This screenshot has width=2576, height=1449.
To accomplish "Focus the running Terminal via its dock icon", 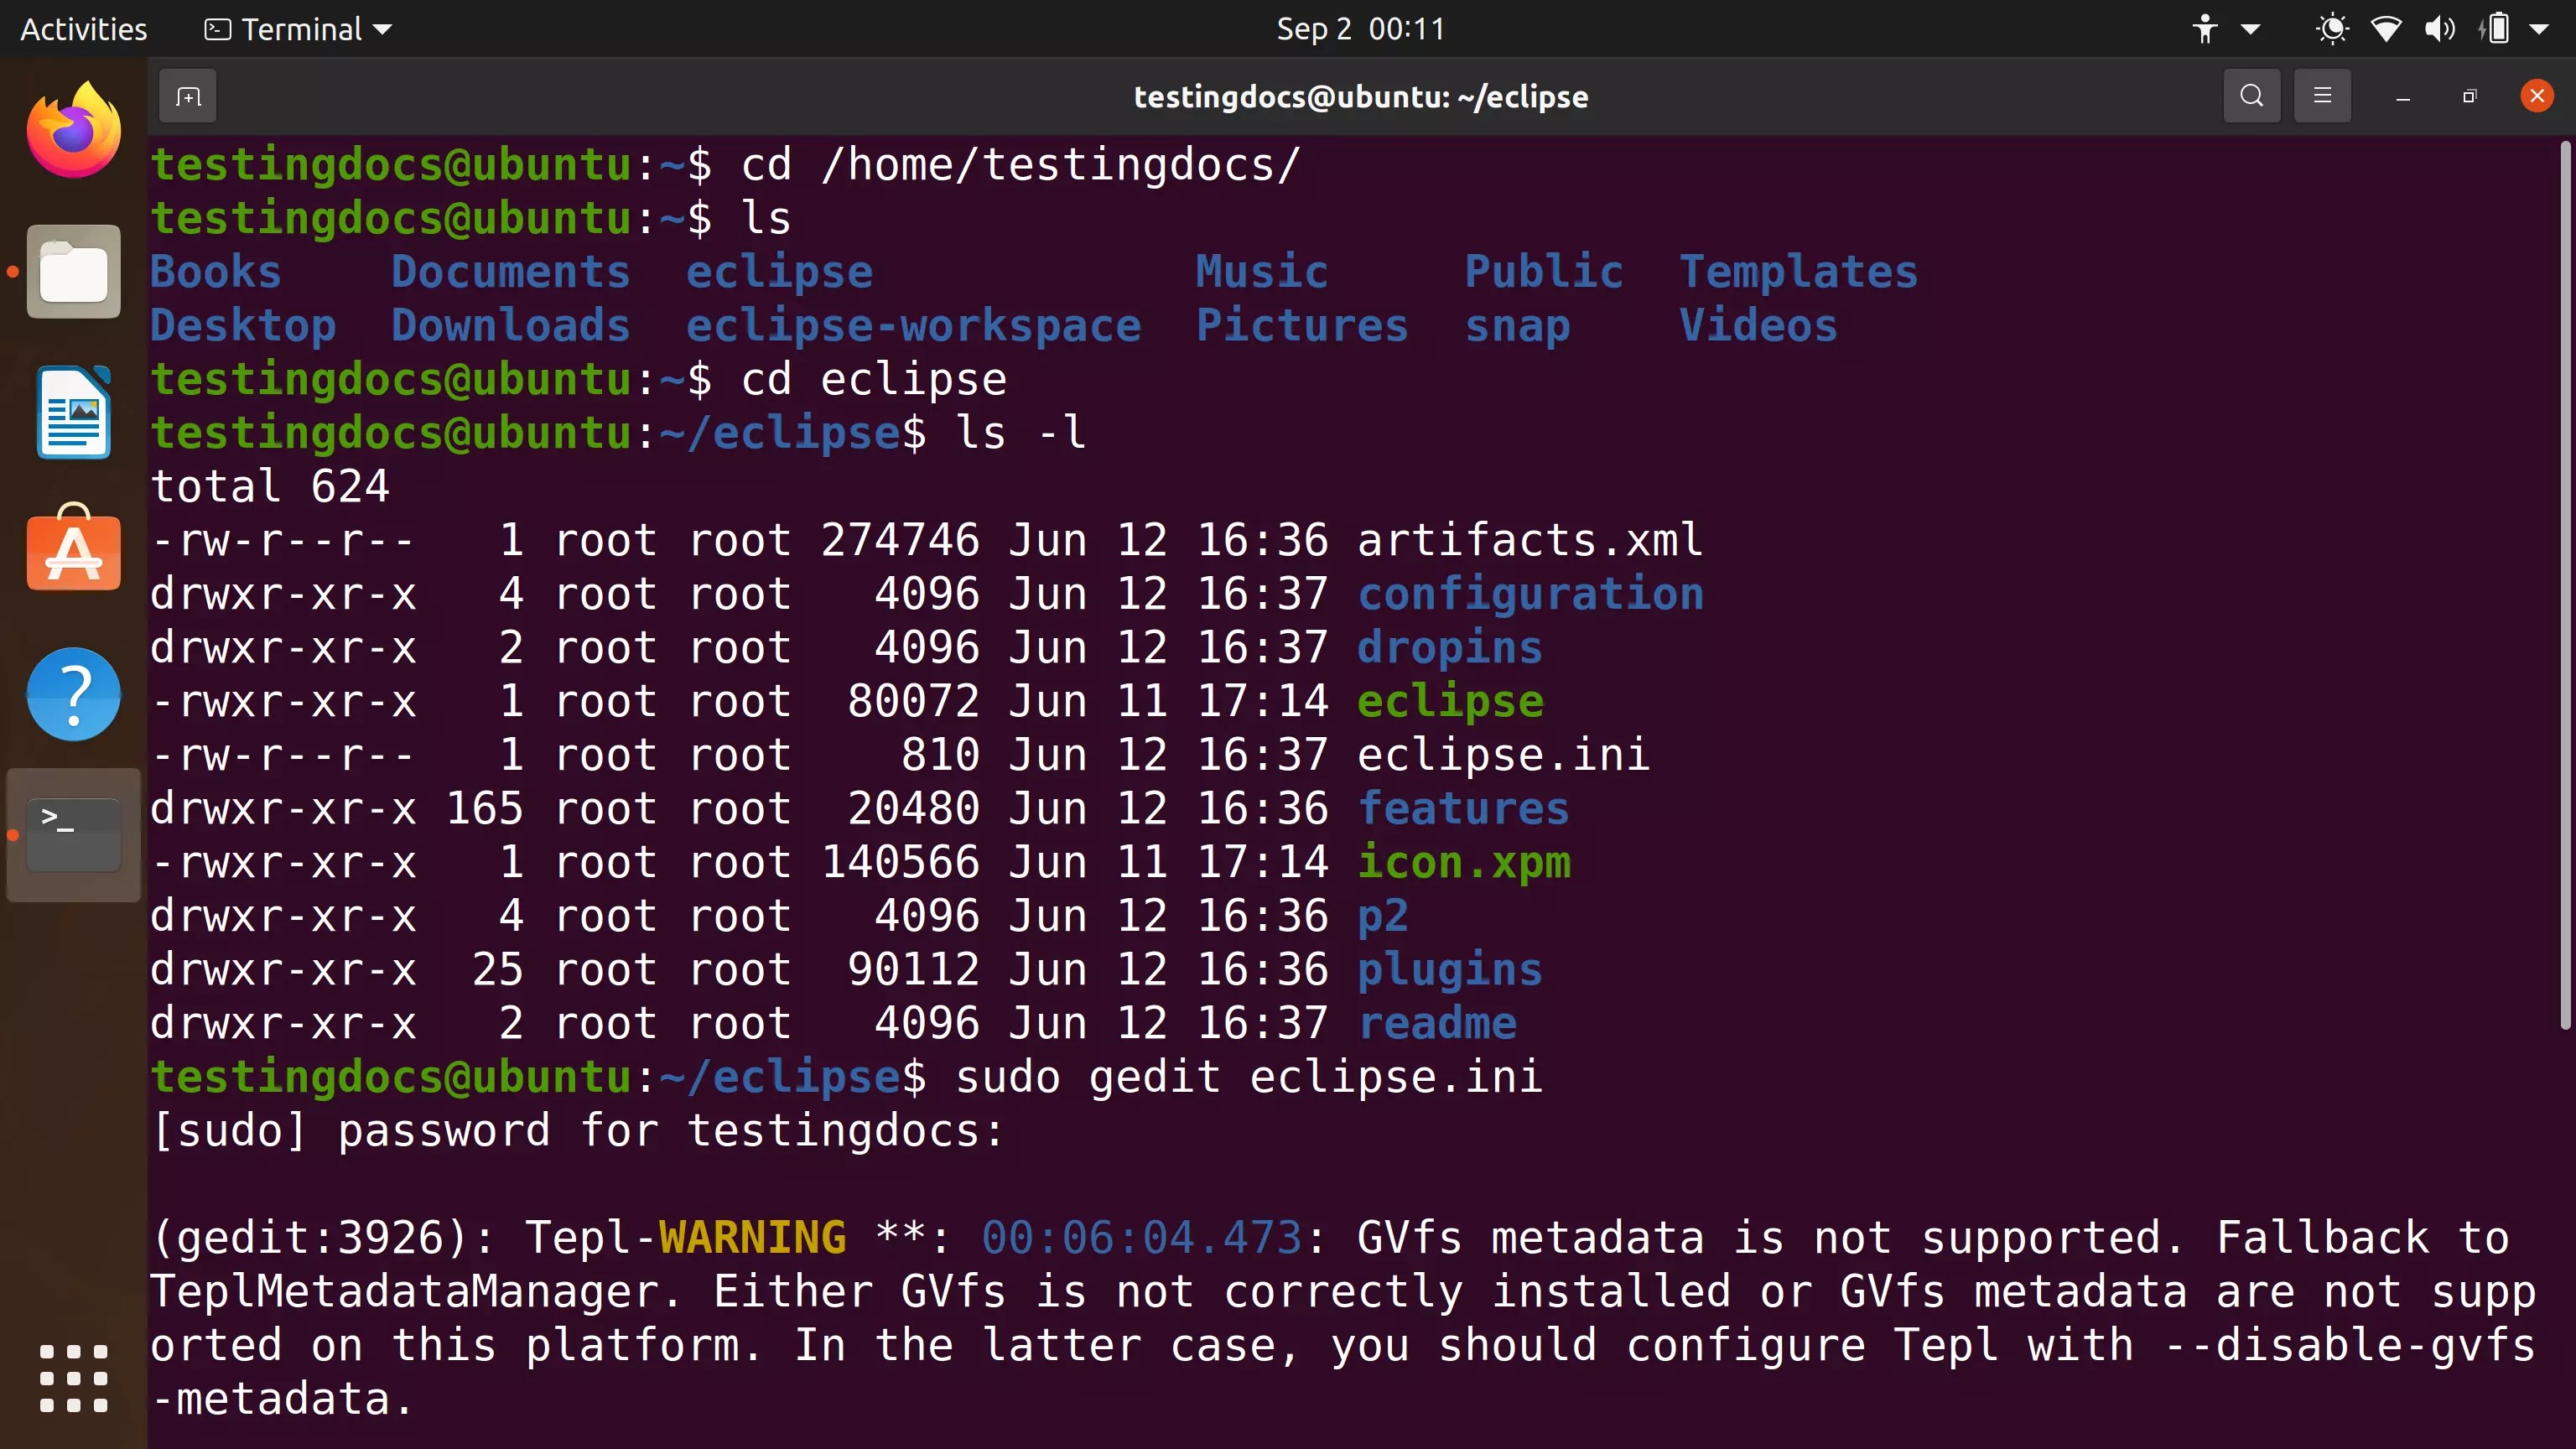I will point(72,833).
